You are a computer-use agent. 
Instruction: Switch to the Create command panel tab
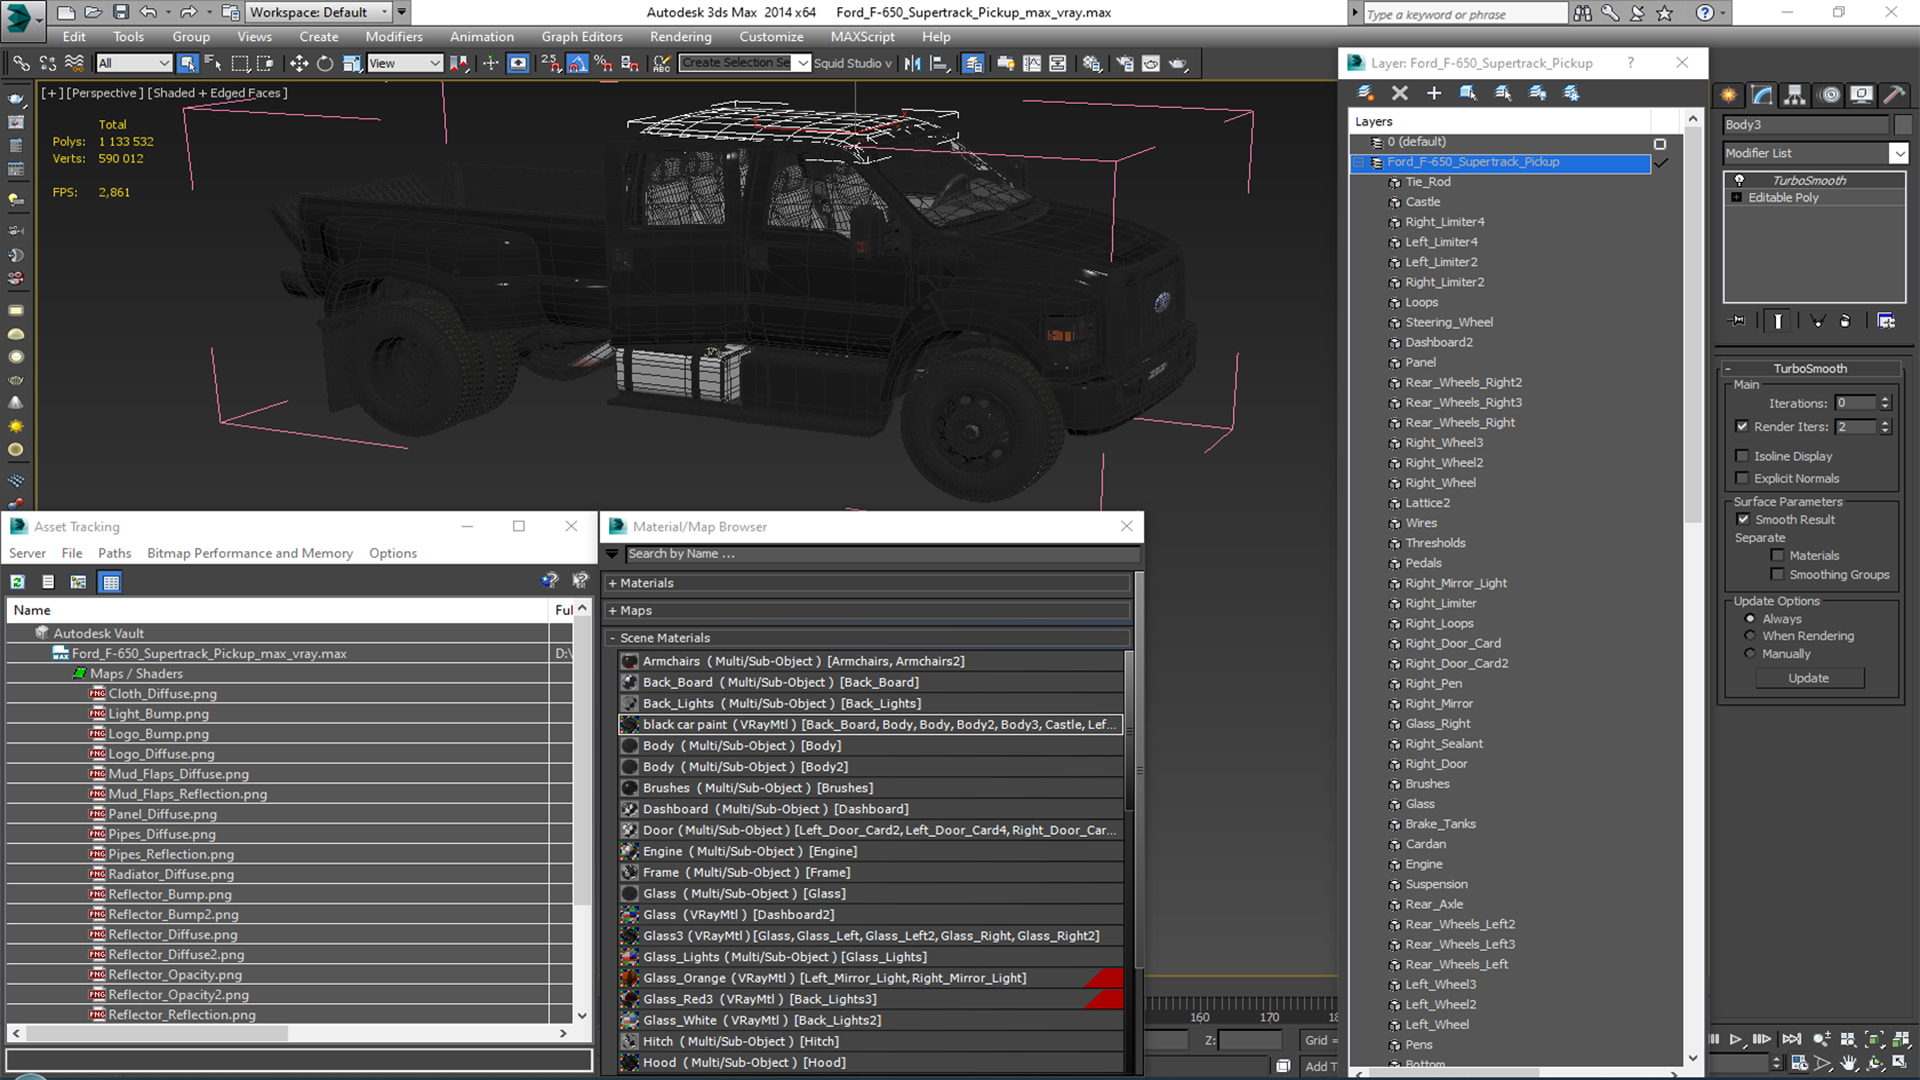pyautogui.click(x=1728, y=95)
